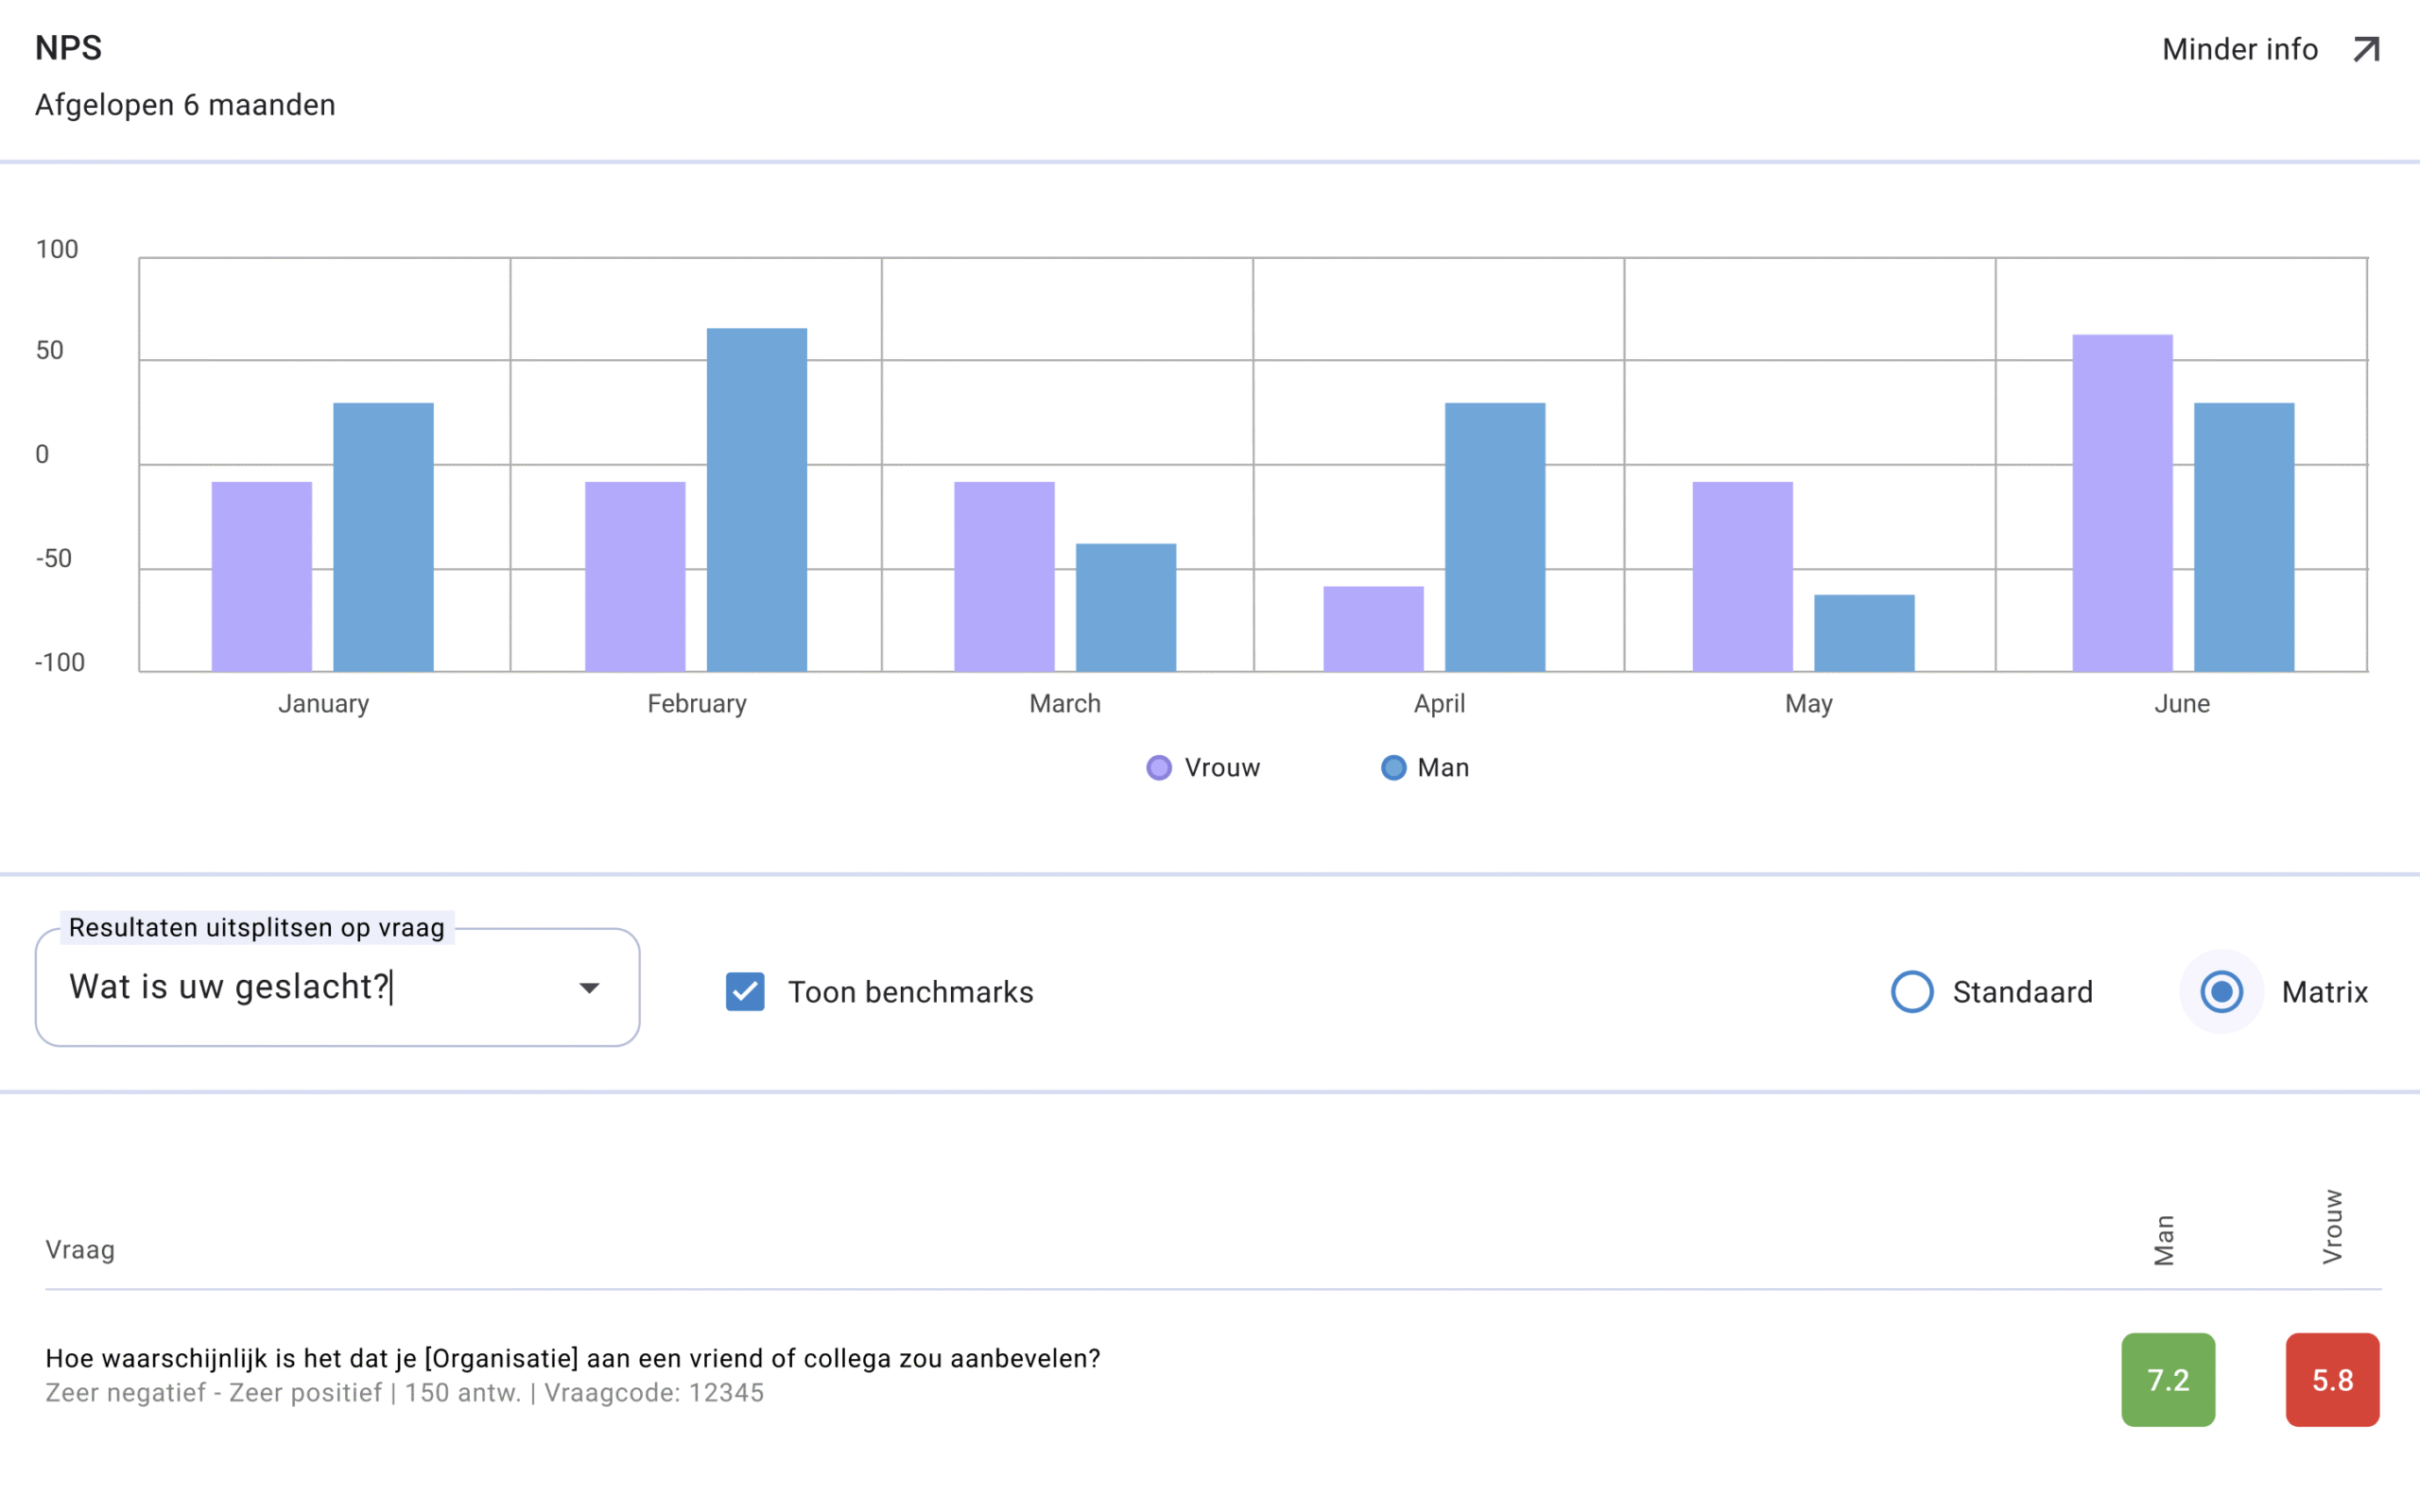The height and width of the screenshot is (1512, 2420).
Task: Click the Man legend circle marker
Action: 1393,768
